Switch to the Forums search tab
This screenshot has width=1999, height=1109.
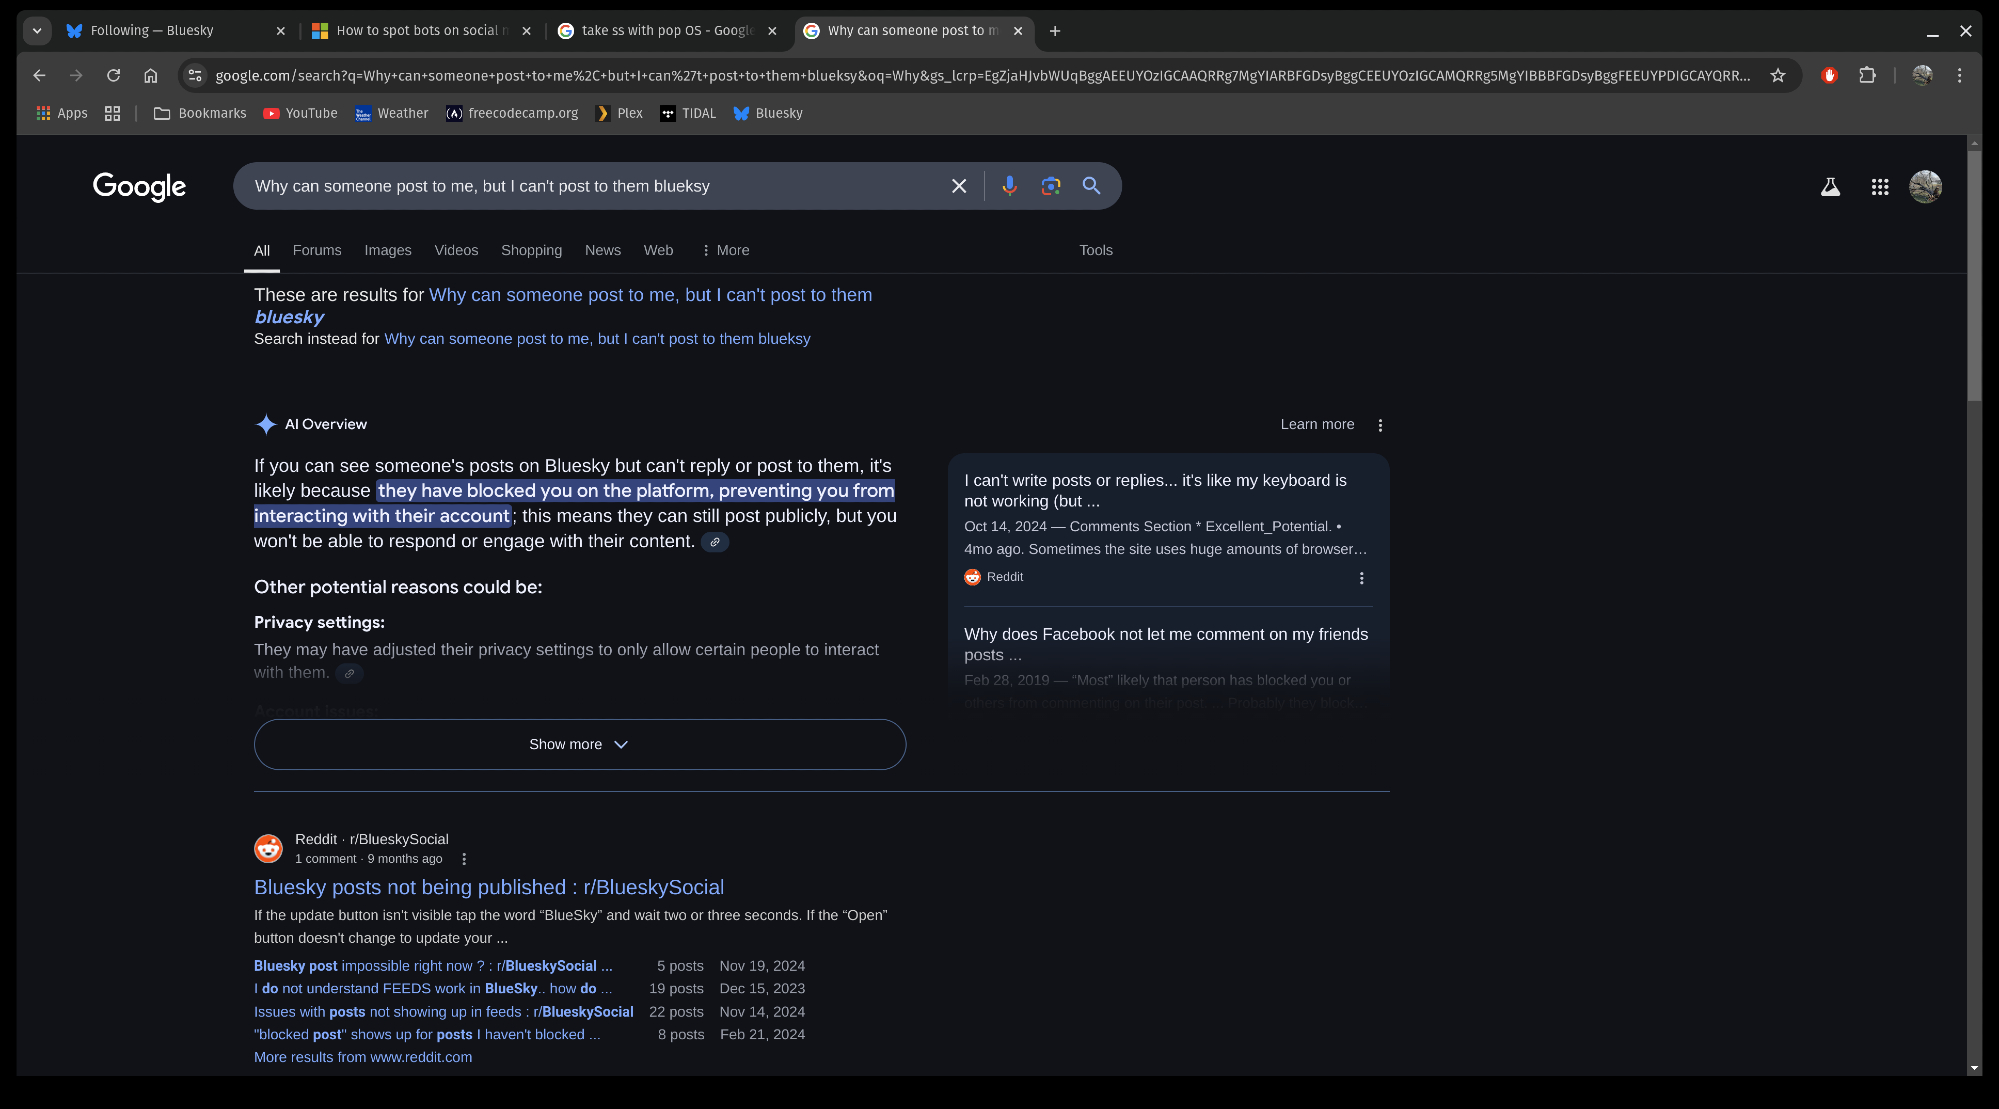[316, 250]
